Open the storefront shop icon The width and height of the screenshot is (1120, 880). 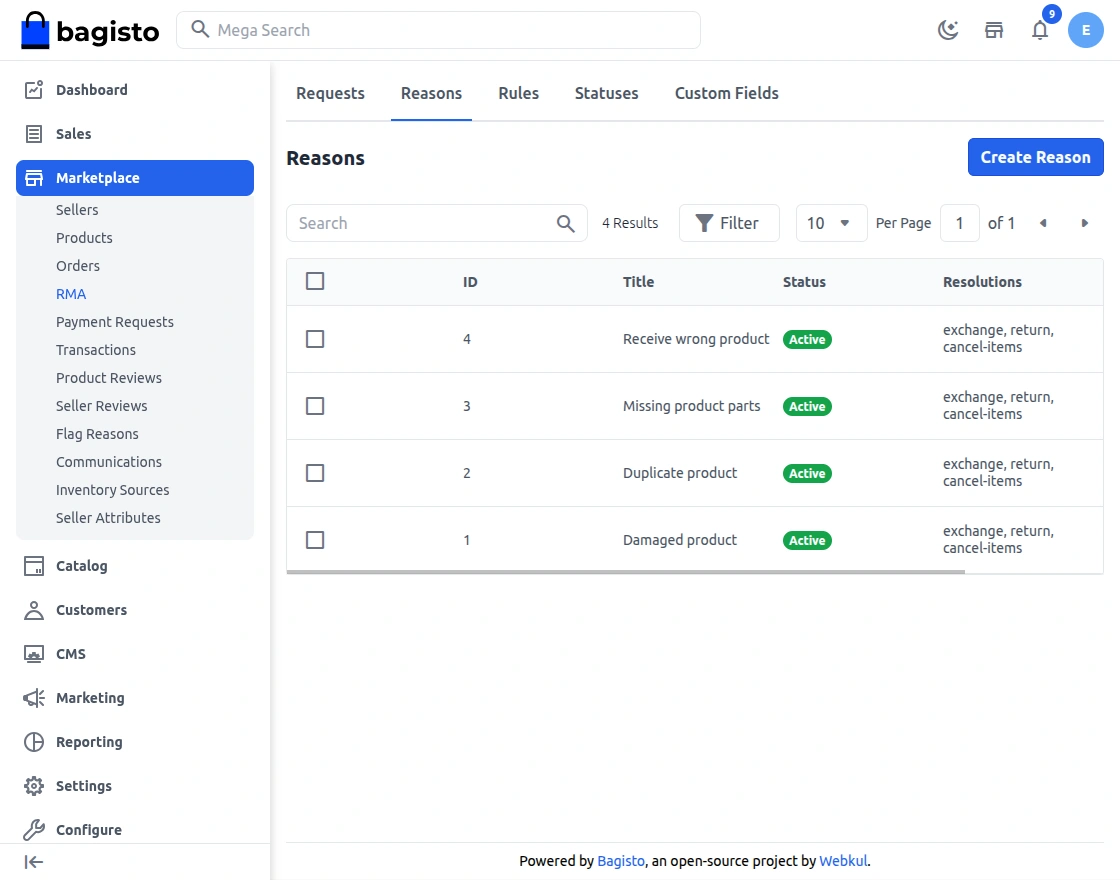point(994,30)
